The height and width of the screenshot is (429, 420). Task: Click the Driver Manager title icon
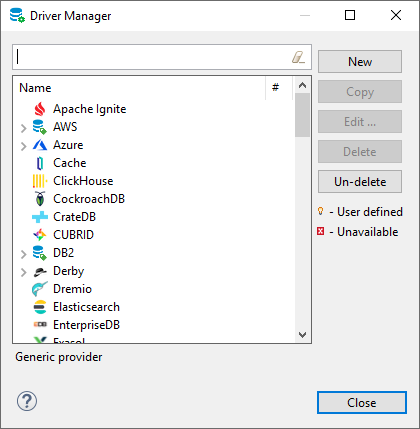coord(17,15)
